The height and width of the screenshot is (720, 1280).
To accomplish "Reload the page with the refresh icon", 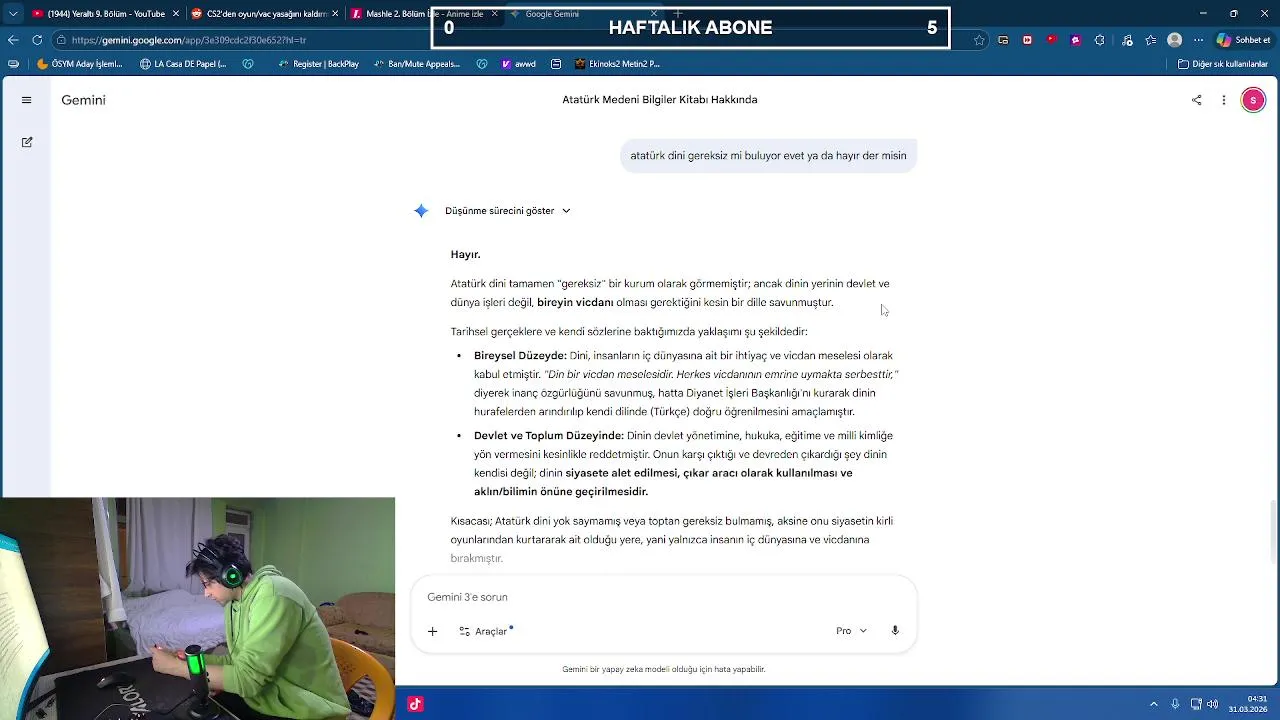I will coord(37,40).
